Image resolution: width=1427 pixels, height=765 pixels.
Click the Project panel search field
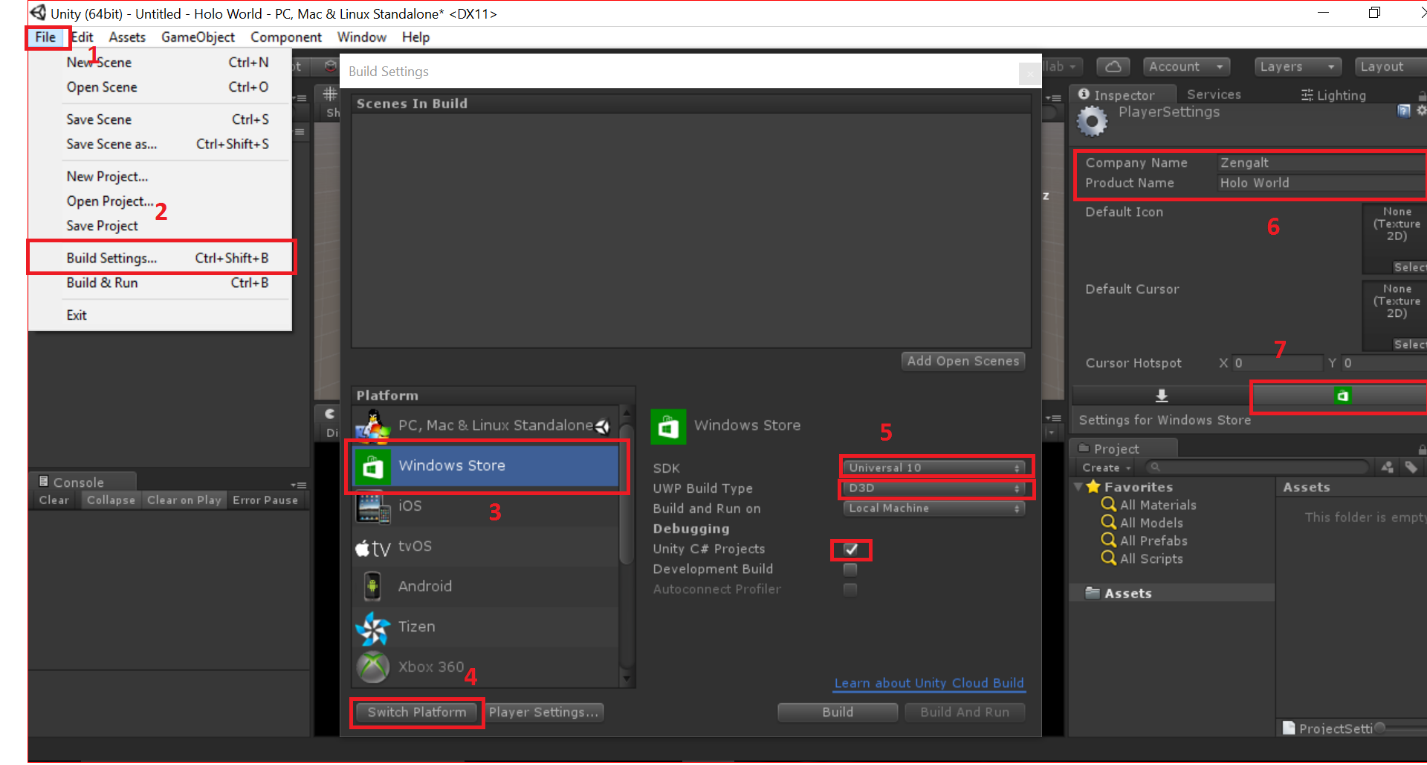click(x=1257, y=467)
